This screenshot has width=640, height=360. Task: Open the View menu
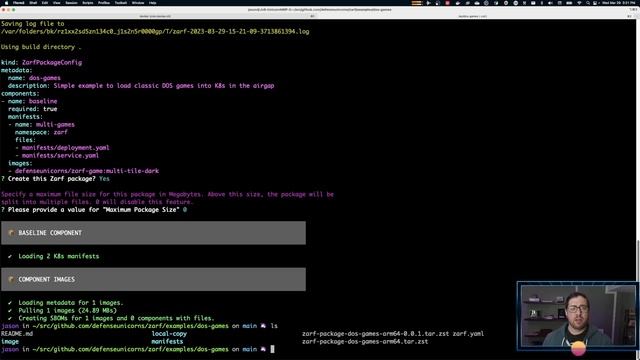click(x=56, y=3)
